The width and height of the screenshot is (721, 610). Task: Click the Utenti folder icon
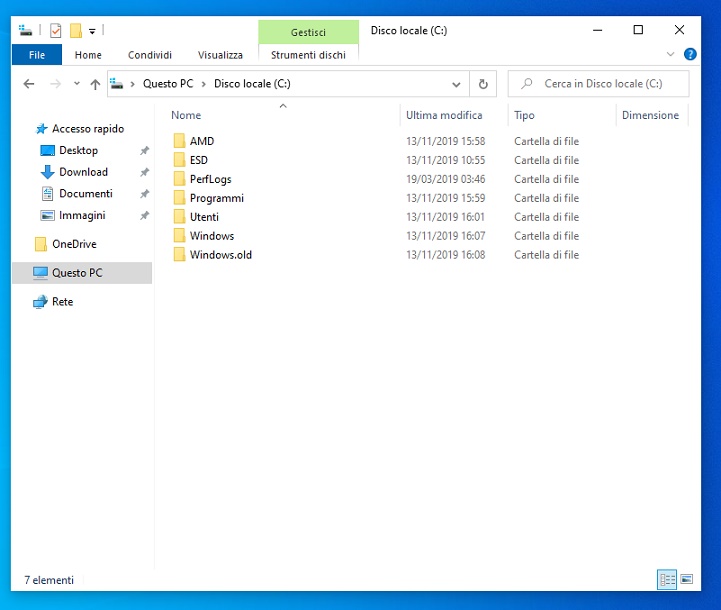[179, 217]
